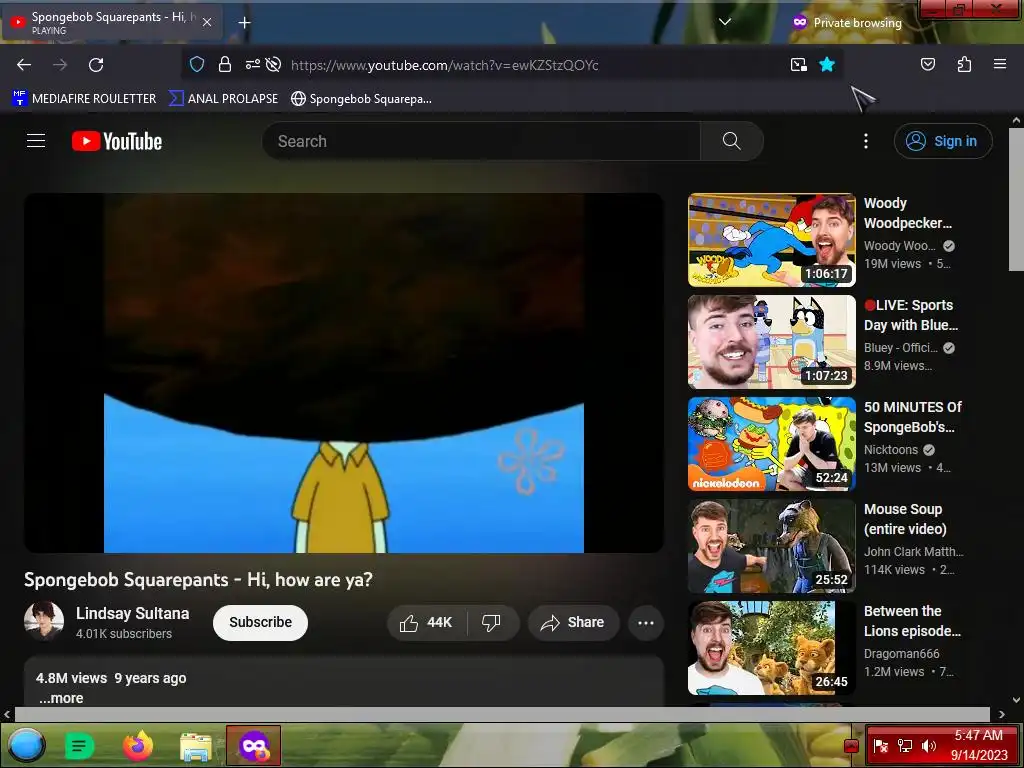Click the volume speaker tray icon
The width and height of the screenshot is (1024, 768).
[x=929, y=746]
